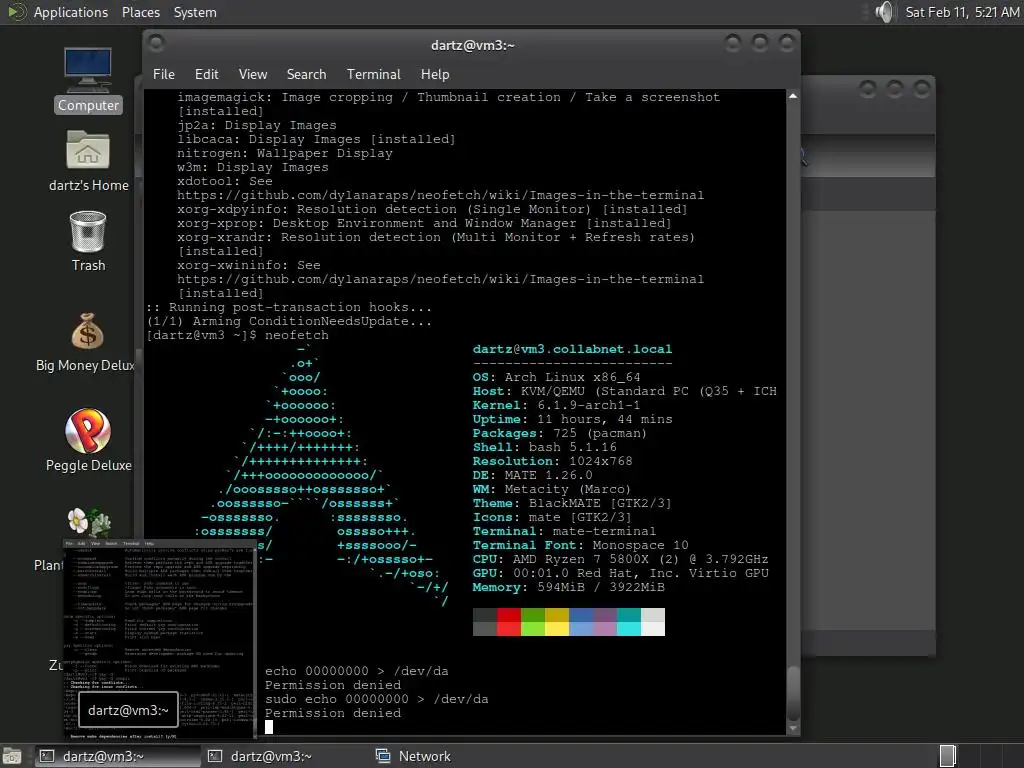
Task: Click the 'Shell: bash 5.1.16' line
Action: click(545, 447)
